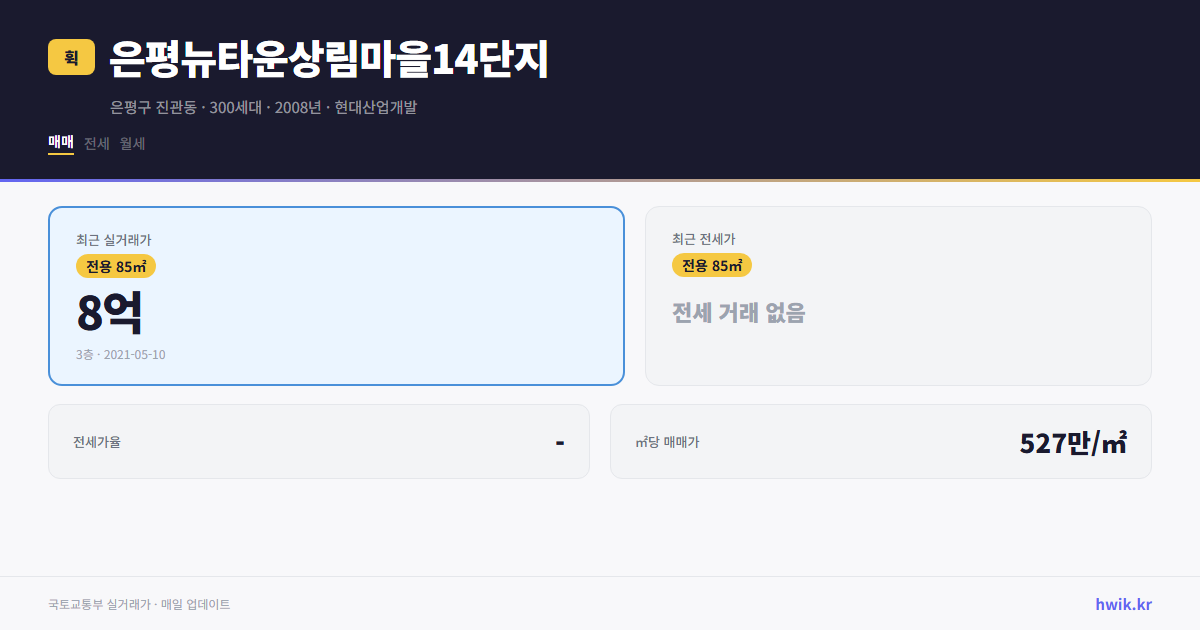Open the 월세 tab
This screenshot has width=1200, height=630.
click(x=131, y=143)
